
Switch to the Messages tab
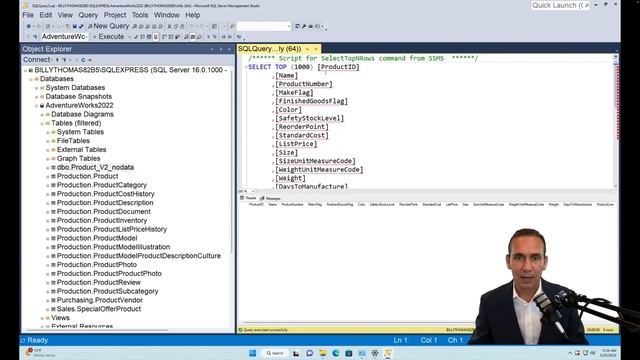(271, 198)
